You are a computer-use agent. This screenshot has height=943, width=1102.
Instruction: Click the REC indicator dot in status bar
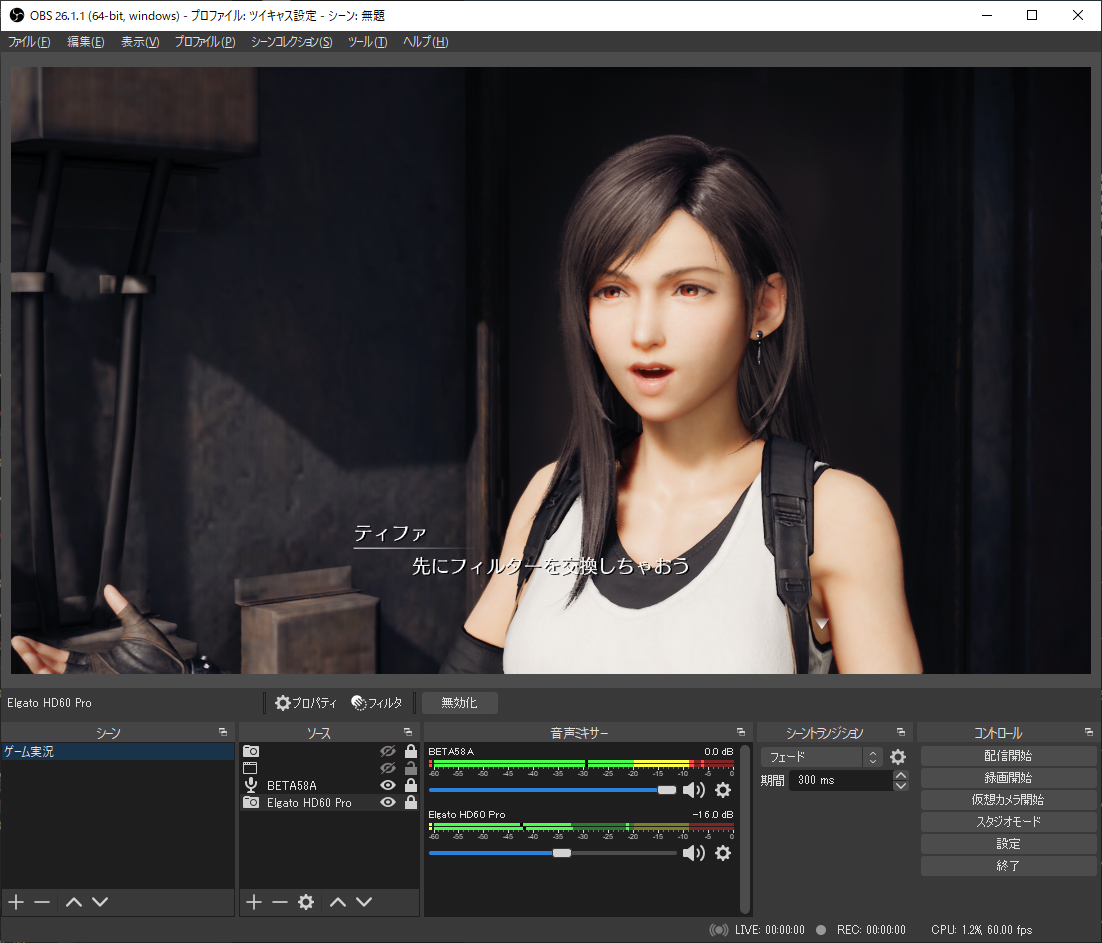point(821,930)
